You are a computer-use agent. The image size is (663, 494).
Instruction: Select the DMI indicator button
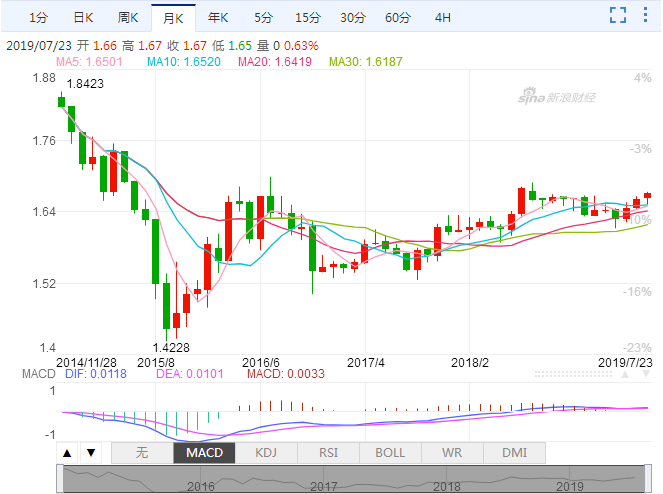[x=514, y=453]
